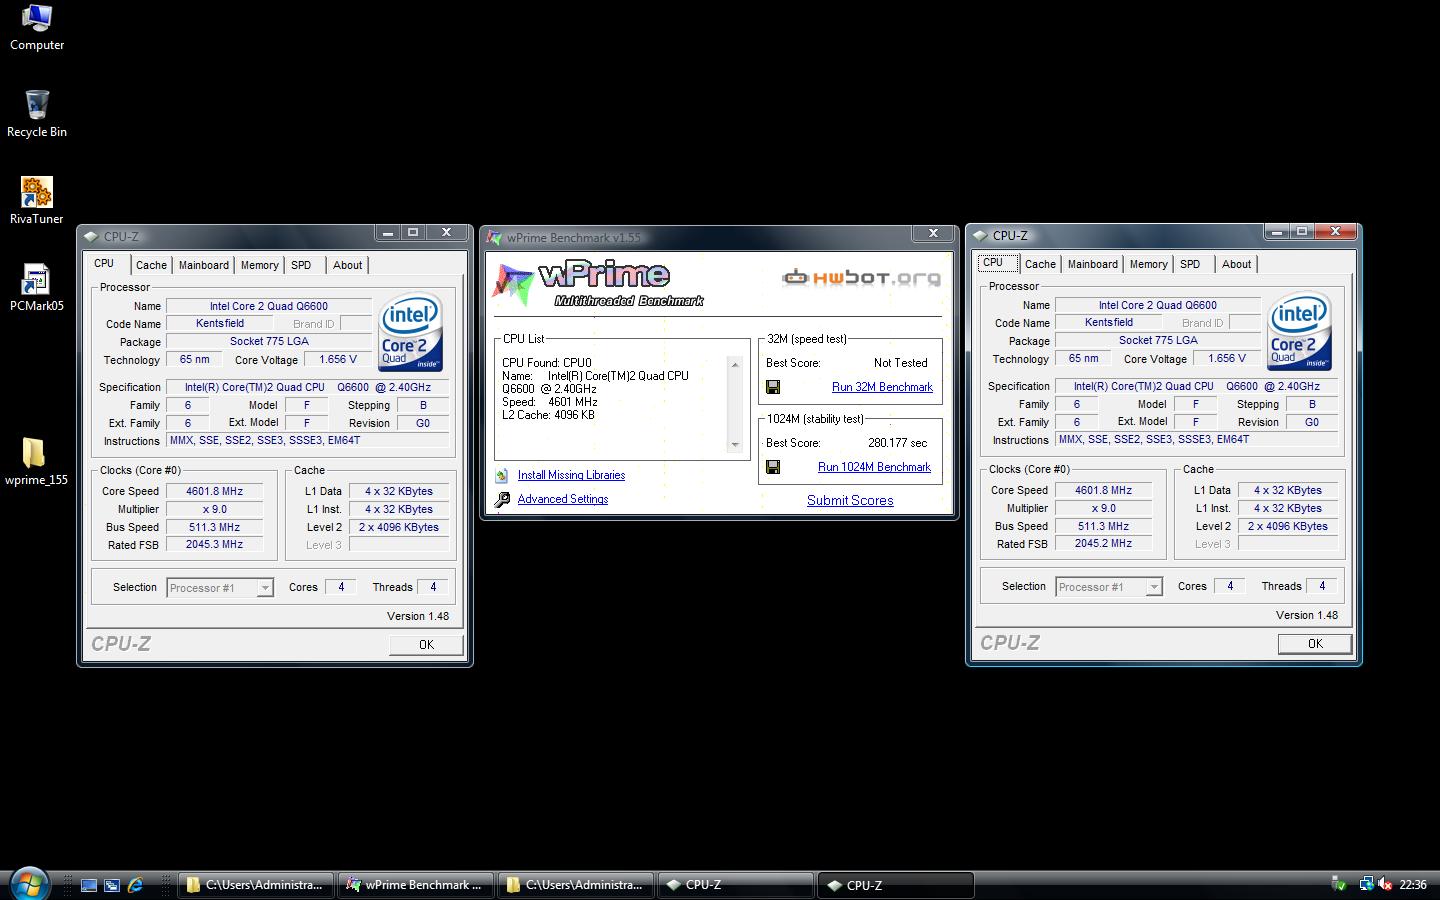Open the Computer desktop icon
This screenshot has height=900, width=1440.
coord(37,27)
